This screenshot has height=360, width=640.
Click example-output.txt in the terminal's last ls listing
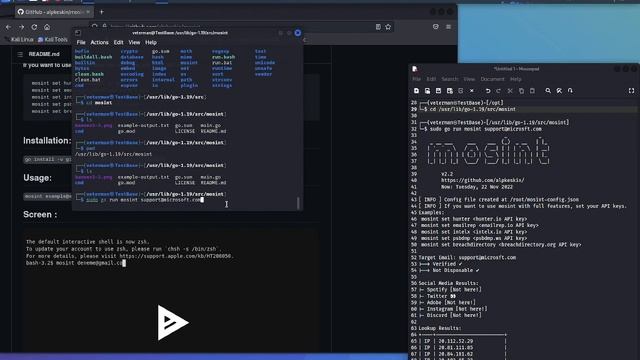pos(143,177)
